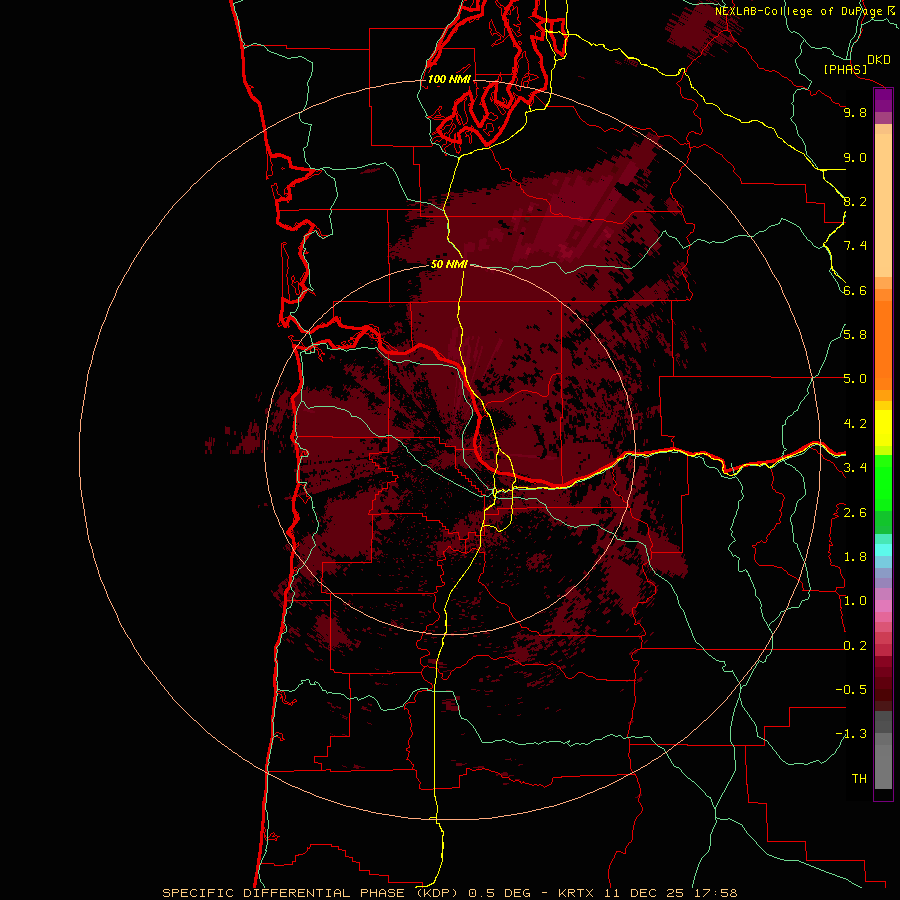Click the 100 NMI range ring label
The image size is (900, 900).
pos(449,79)
